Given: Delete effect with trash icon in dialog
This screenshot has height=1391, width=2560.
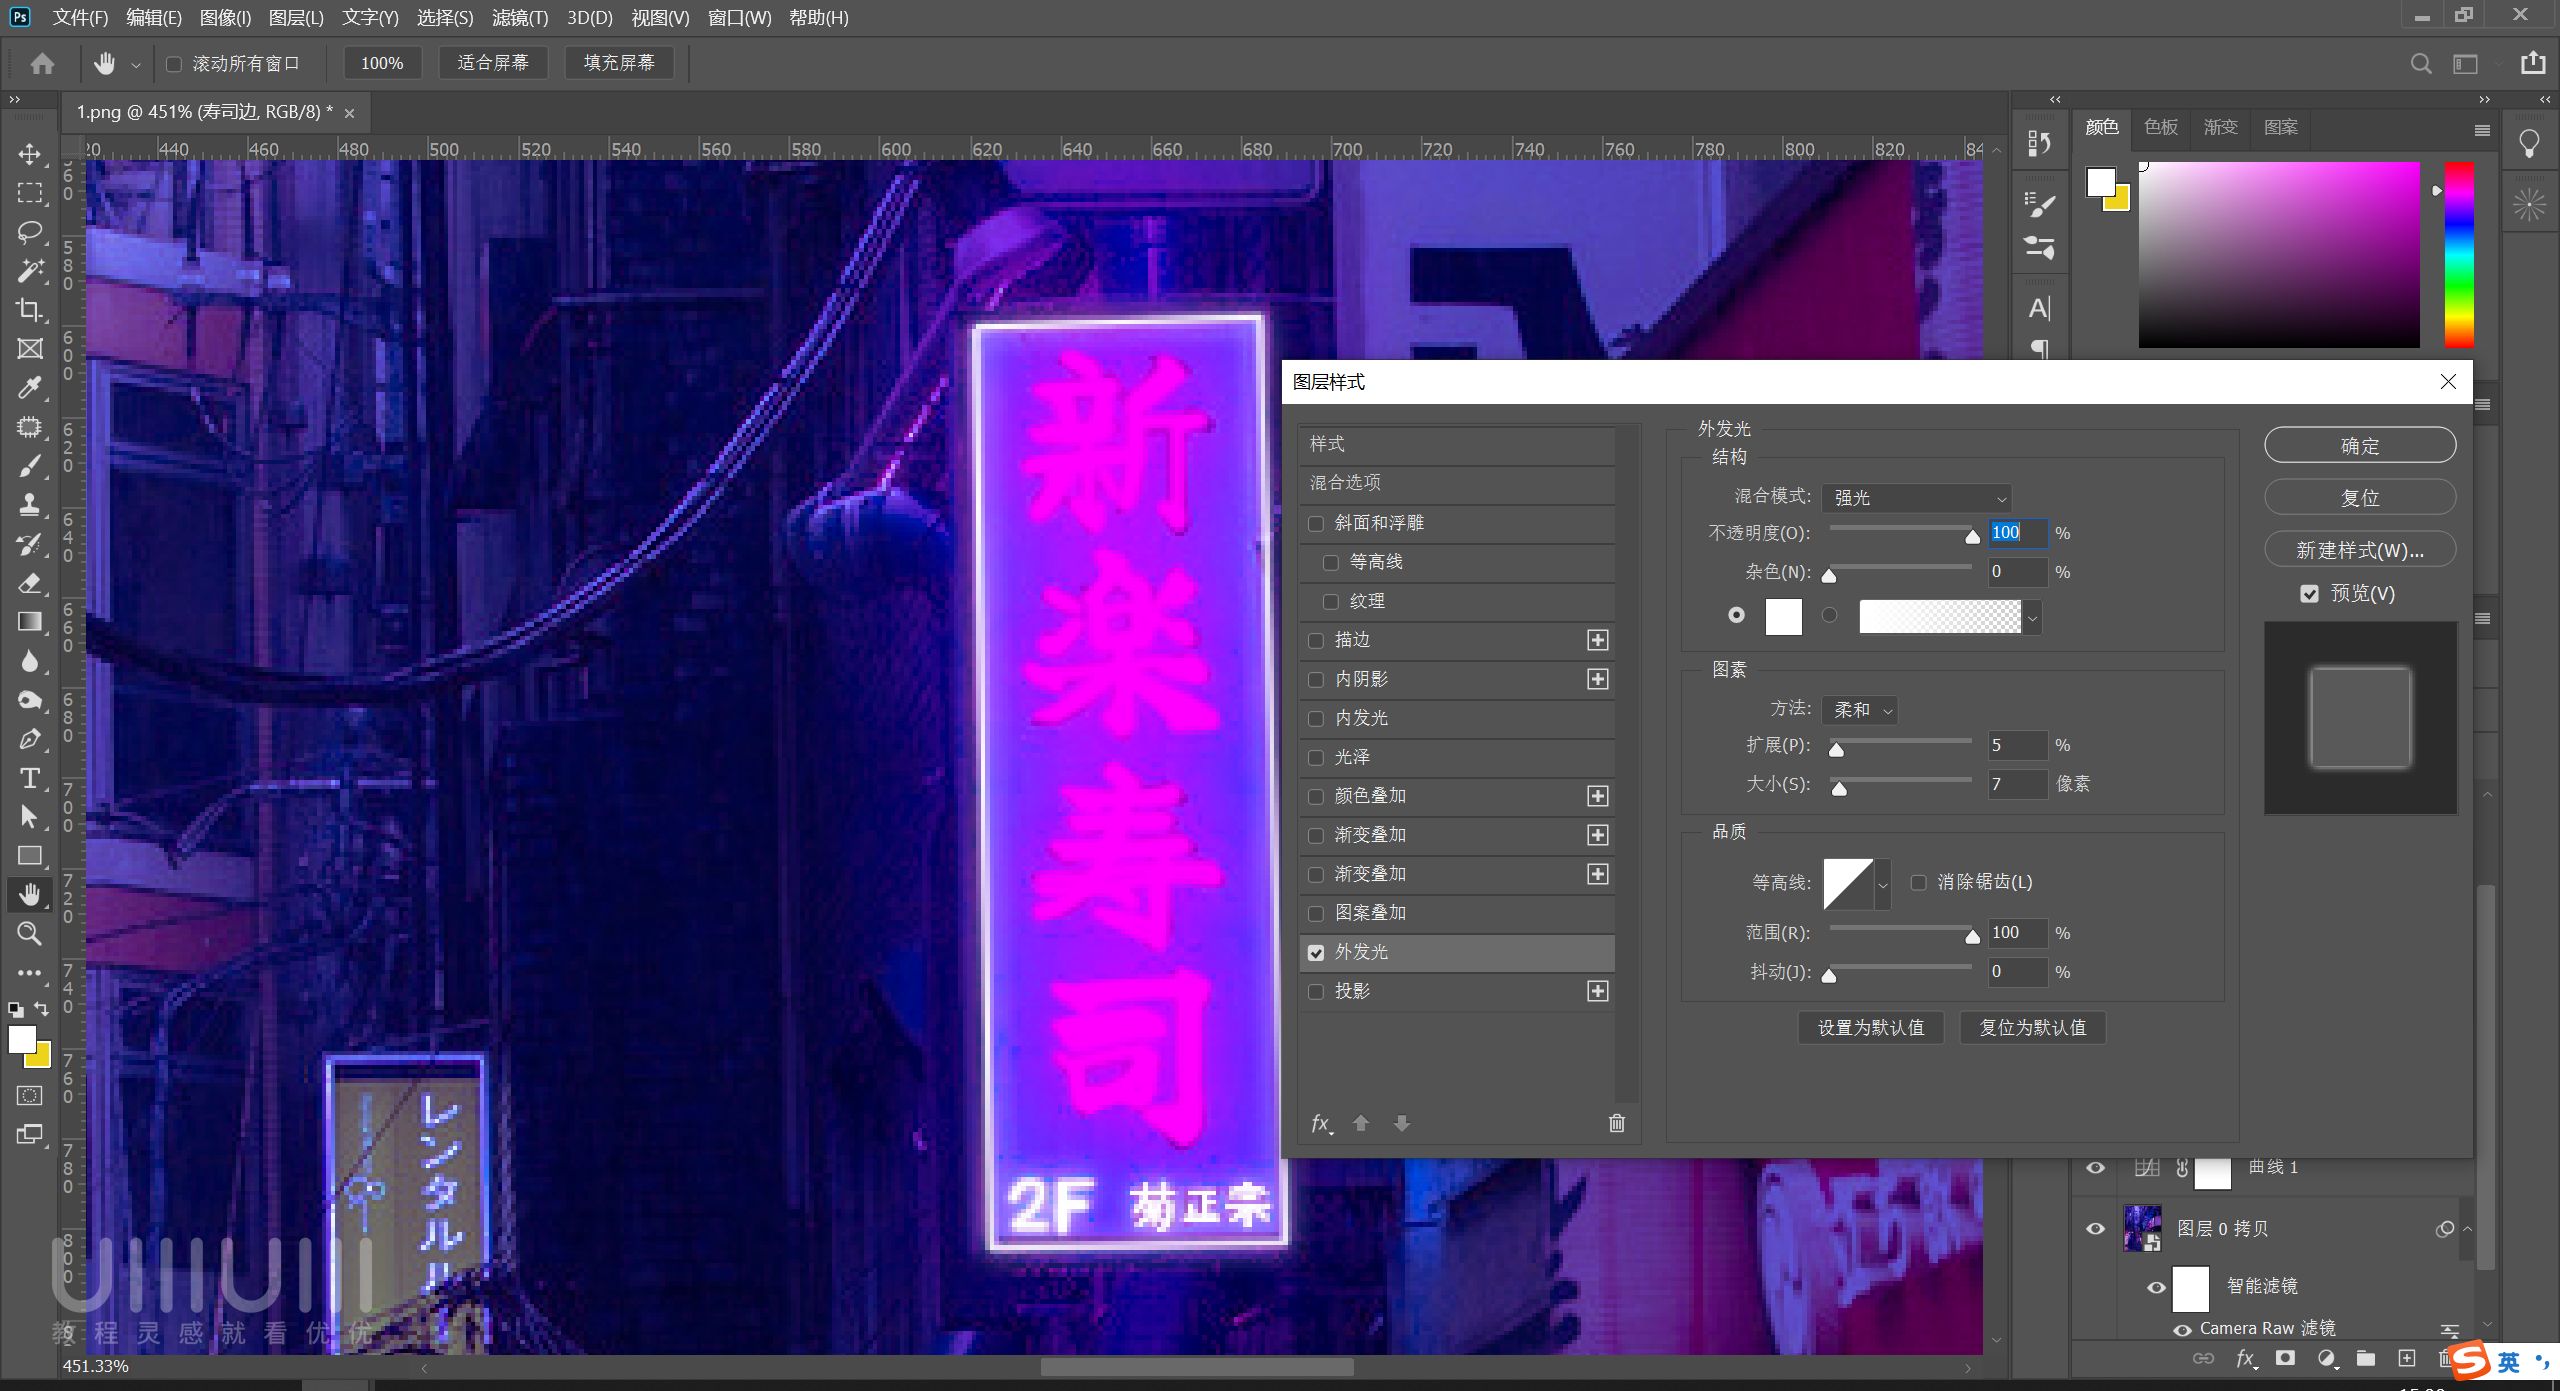Looking at the screenshot, I should click(1617, 1123).
